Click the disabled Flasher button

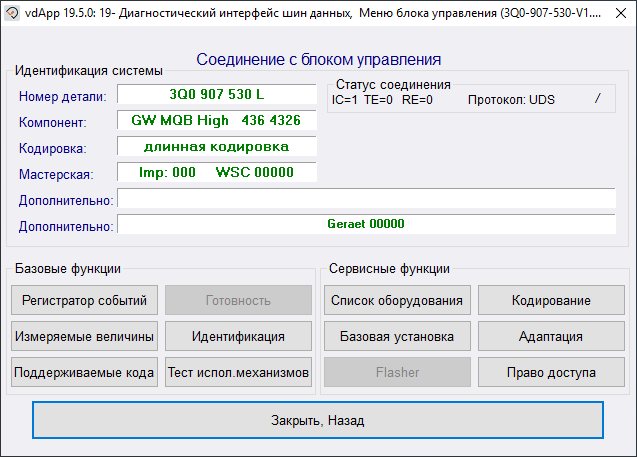[397, 372]
